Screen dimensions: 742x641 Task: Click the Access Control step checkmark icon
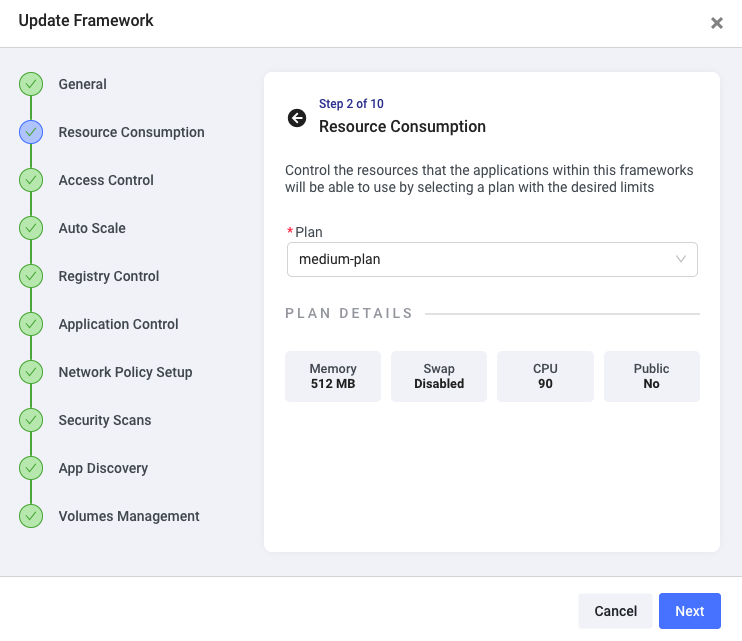click(31, 180)
